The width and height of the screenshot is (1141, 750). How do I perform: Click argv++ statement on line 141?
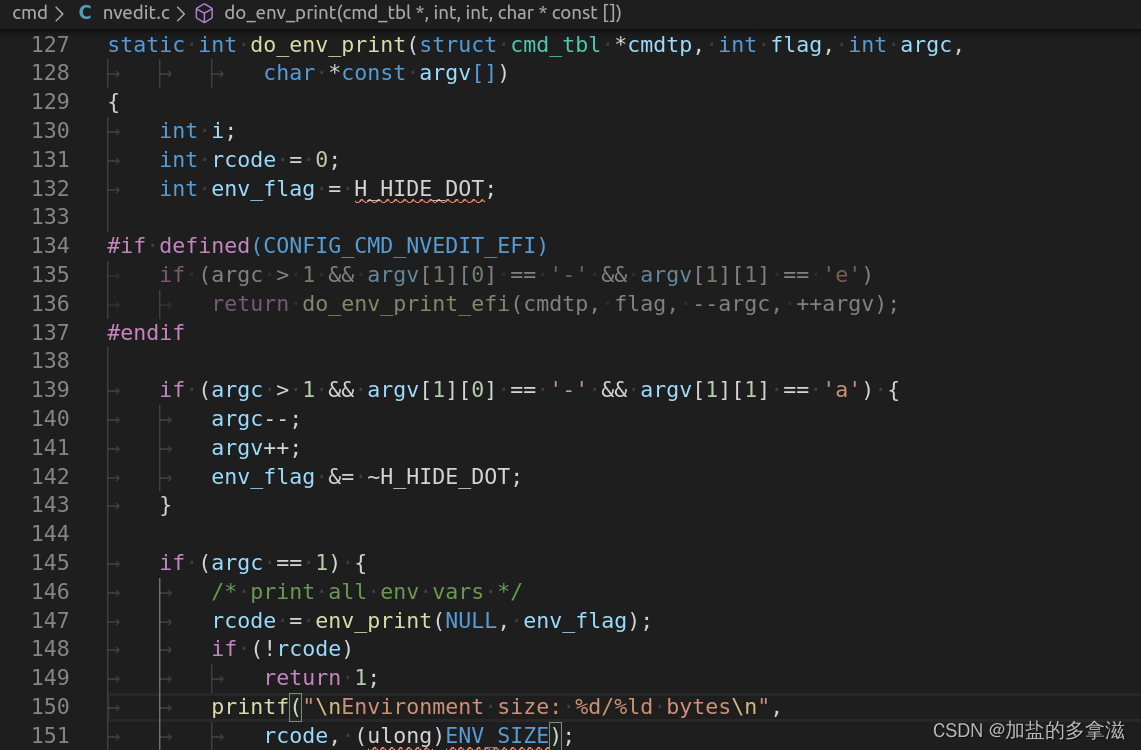[x=255, y=448]
